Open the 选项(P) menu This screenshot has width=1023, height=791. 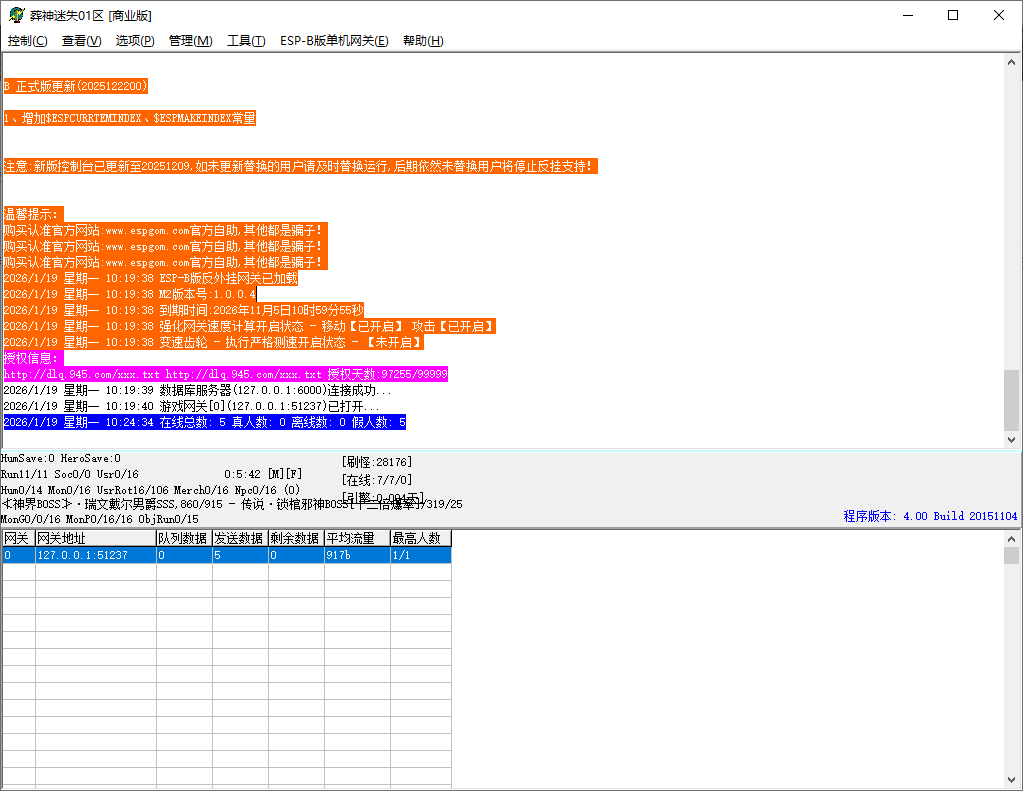click(135, 41)
